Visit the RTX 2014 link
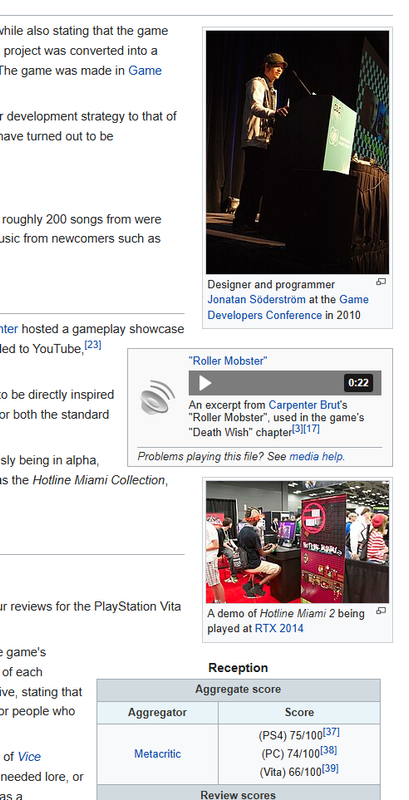409x800 pixels. (279, 629)
